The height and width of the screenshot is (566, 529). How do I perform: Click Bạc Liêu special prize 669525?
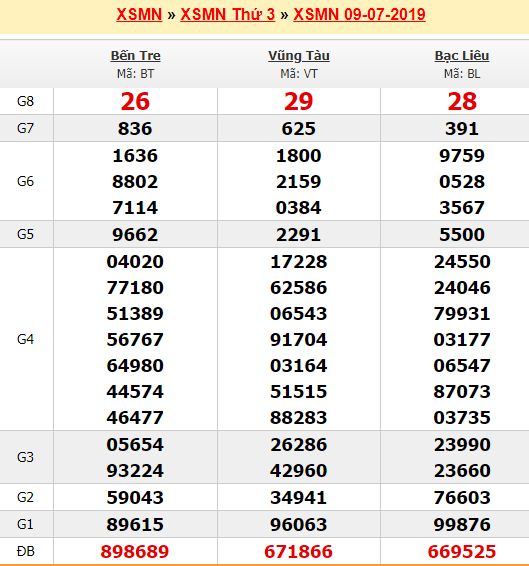coord(462,552)
